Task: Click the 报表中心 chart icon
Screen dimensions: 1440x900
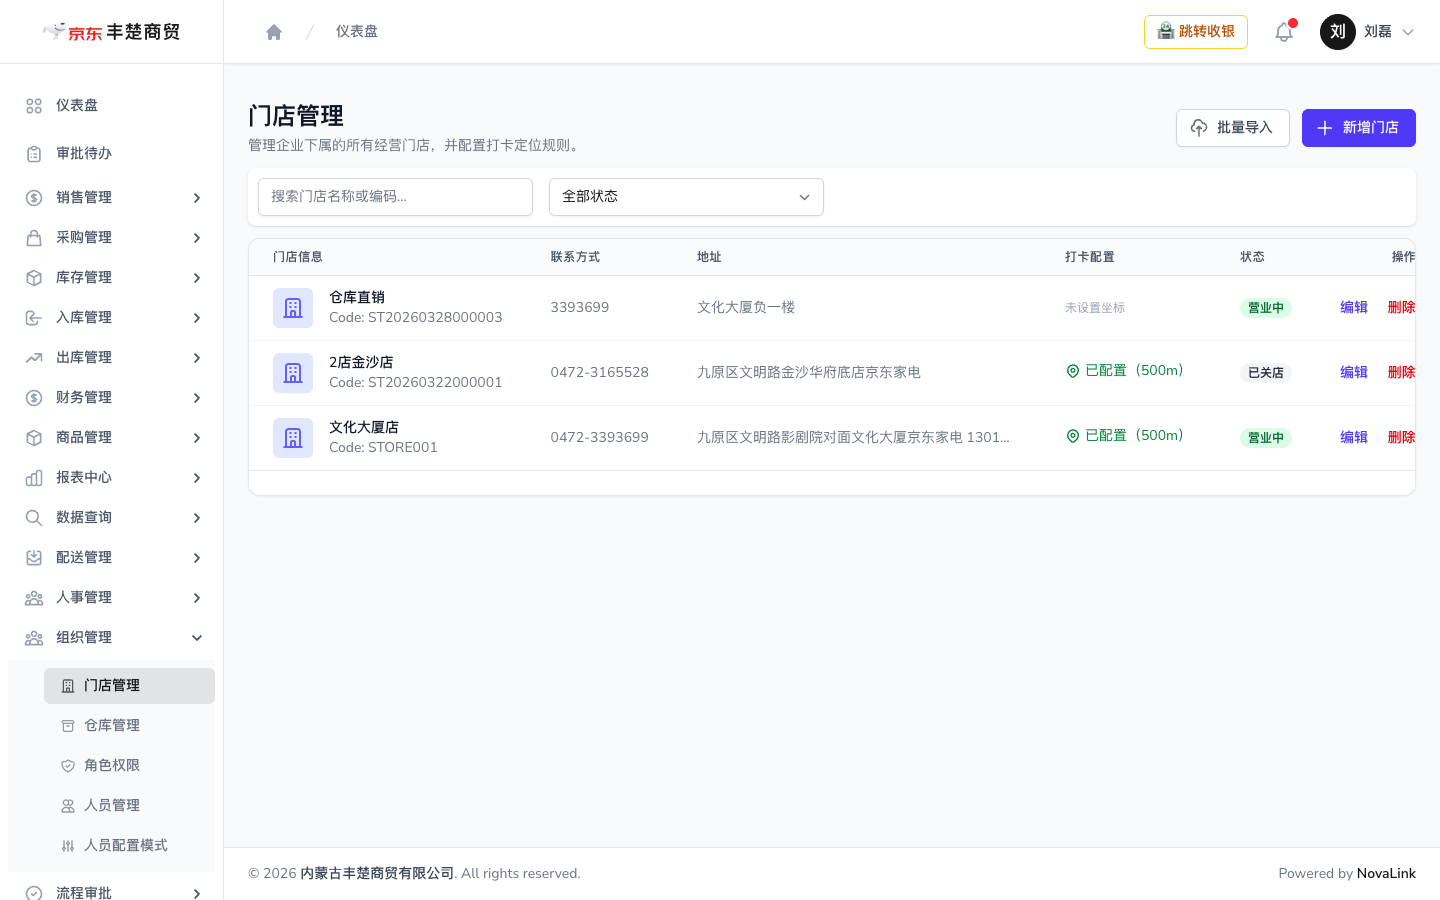Action: 34,478
